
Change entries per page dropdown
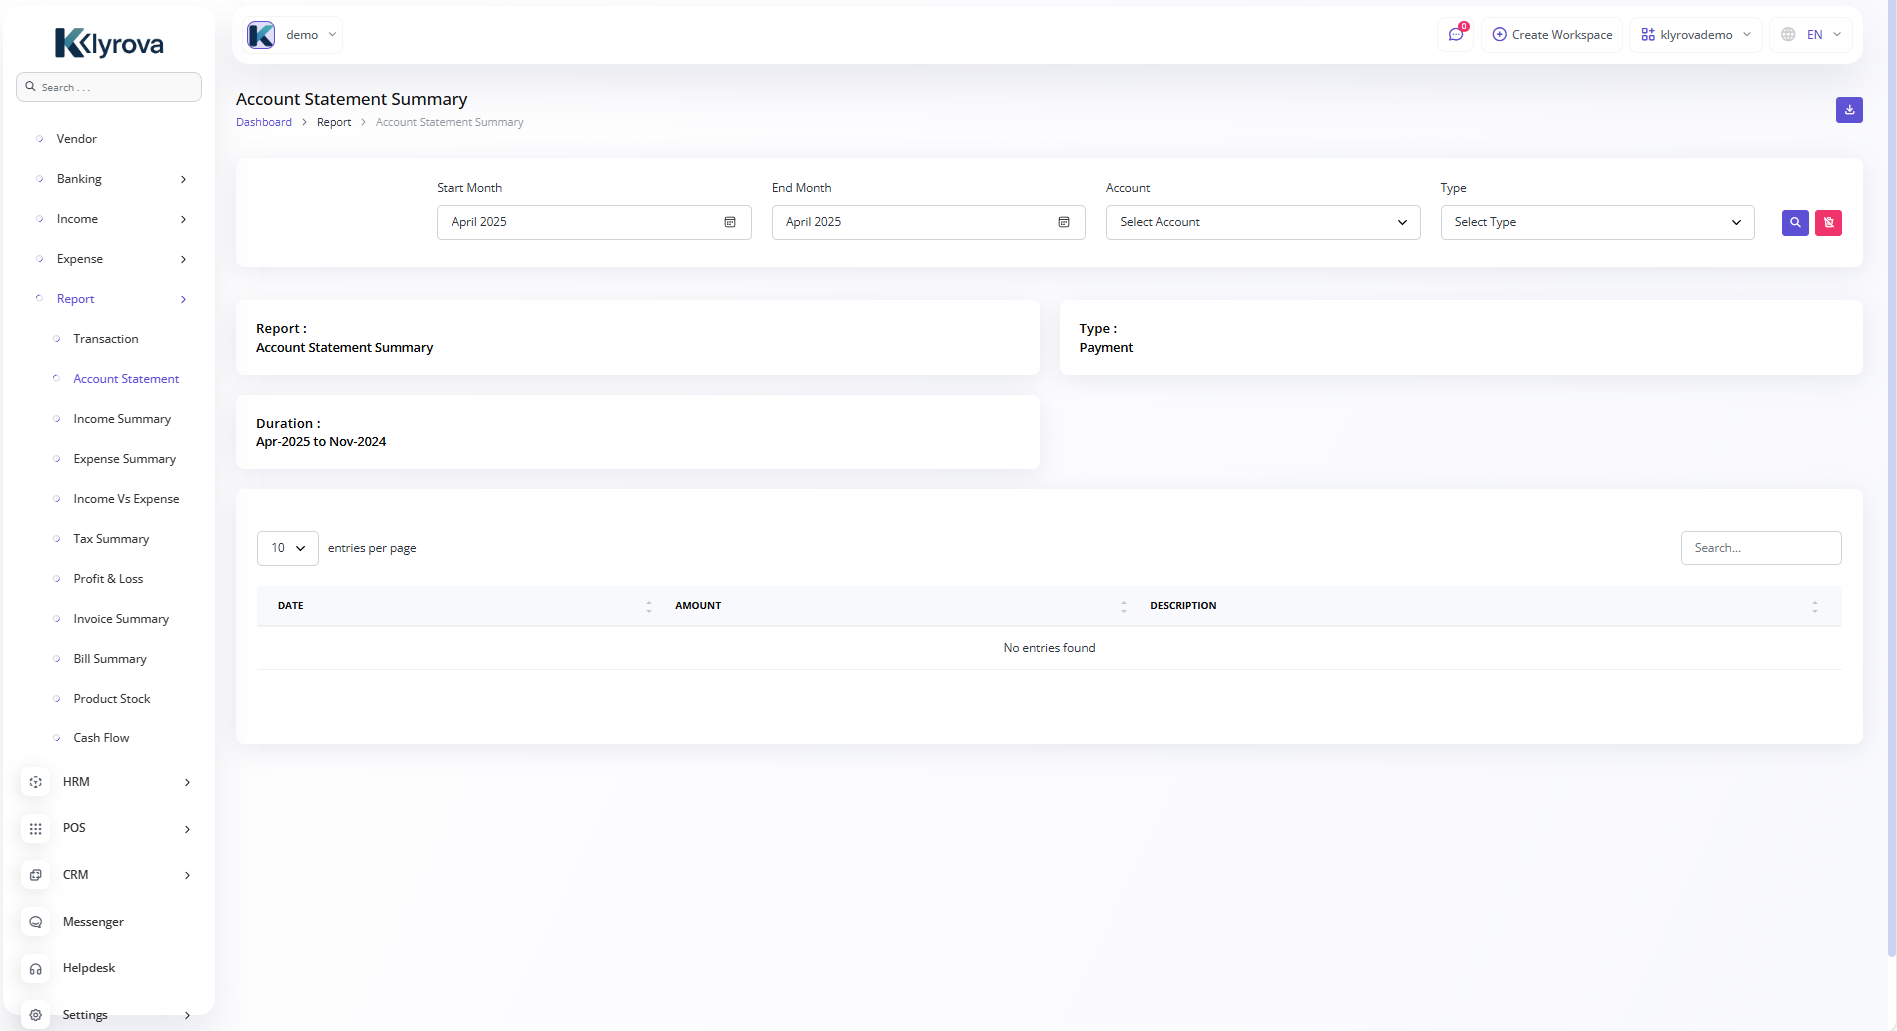click(x=288, y=548)
